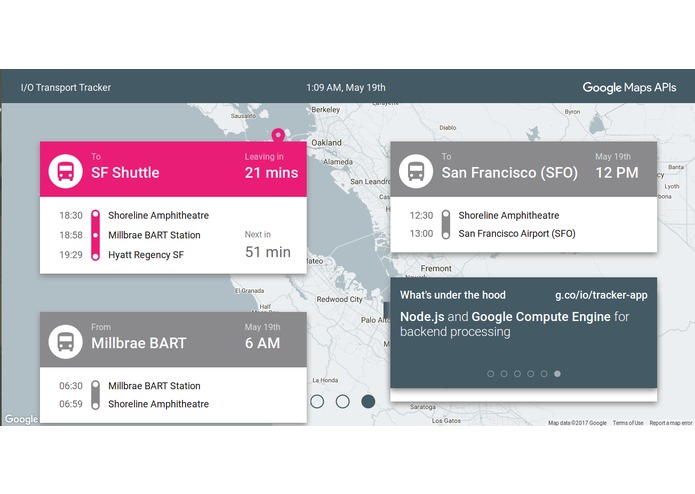Click the La Honda map label
Viewport: 695px width, 494px height.
click(325, 380)
